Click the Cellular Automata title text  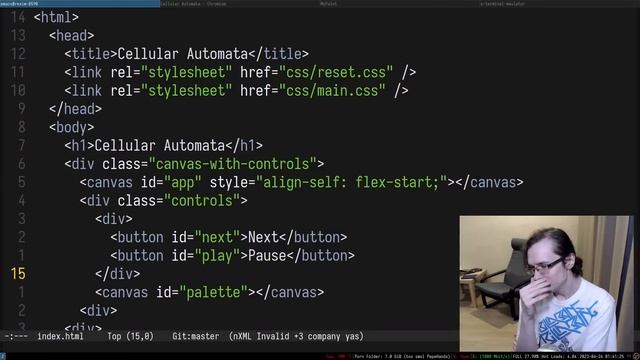[x=182, y=54]
